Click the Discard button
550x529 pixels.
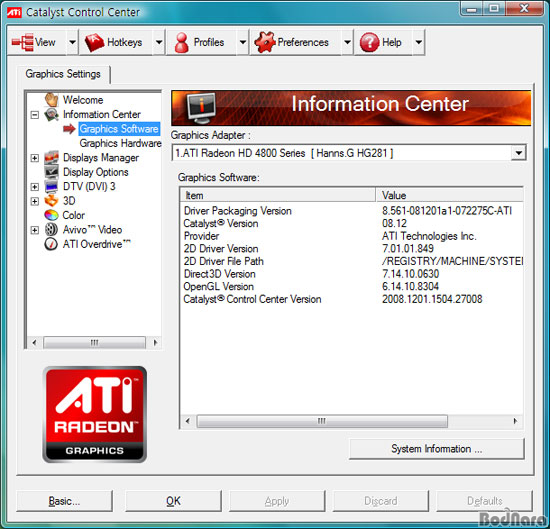[x=381, y=501]
